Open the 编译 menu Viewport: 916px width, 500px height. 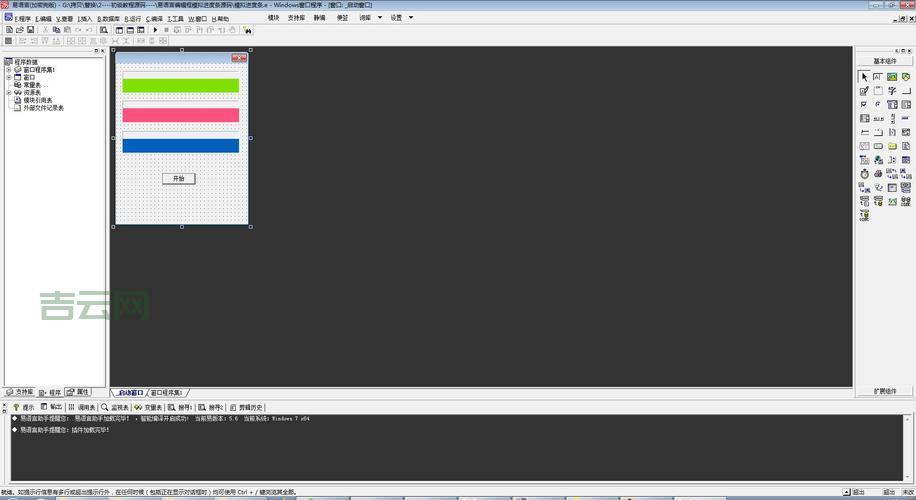[x=155, y=18]
